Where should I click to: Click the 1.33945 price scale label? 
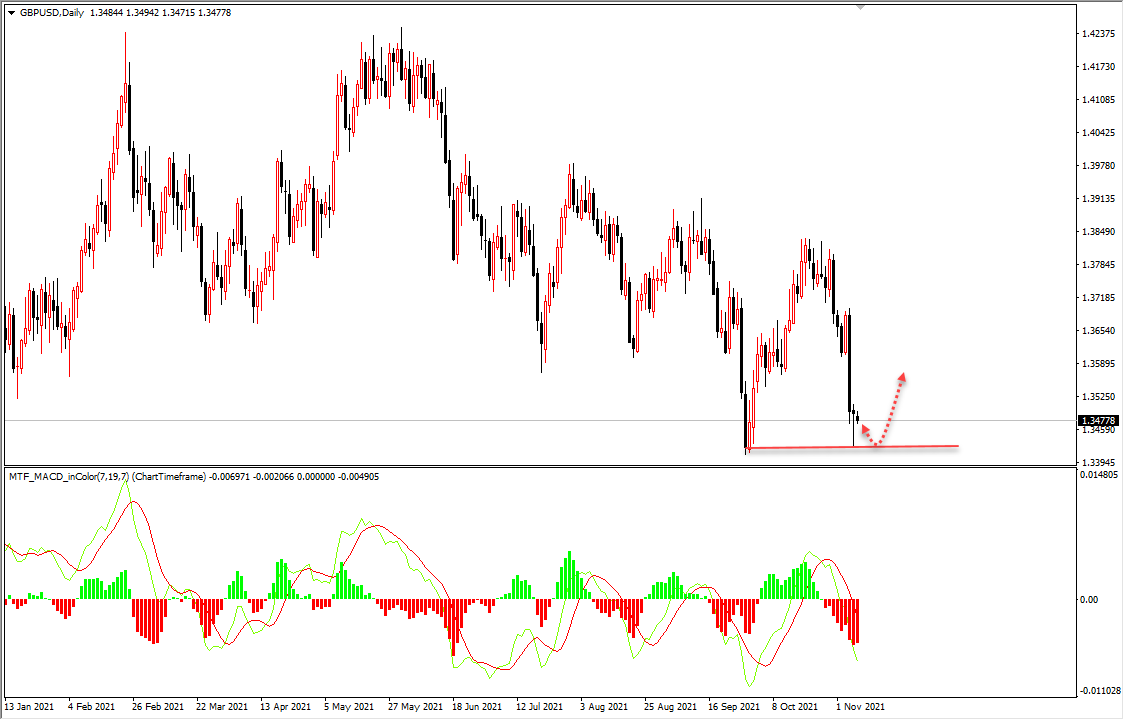(1098, 462)
